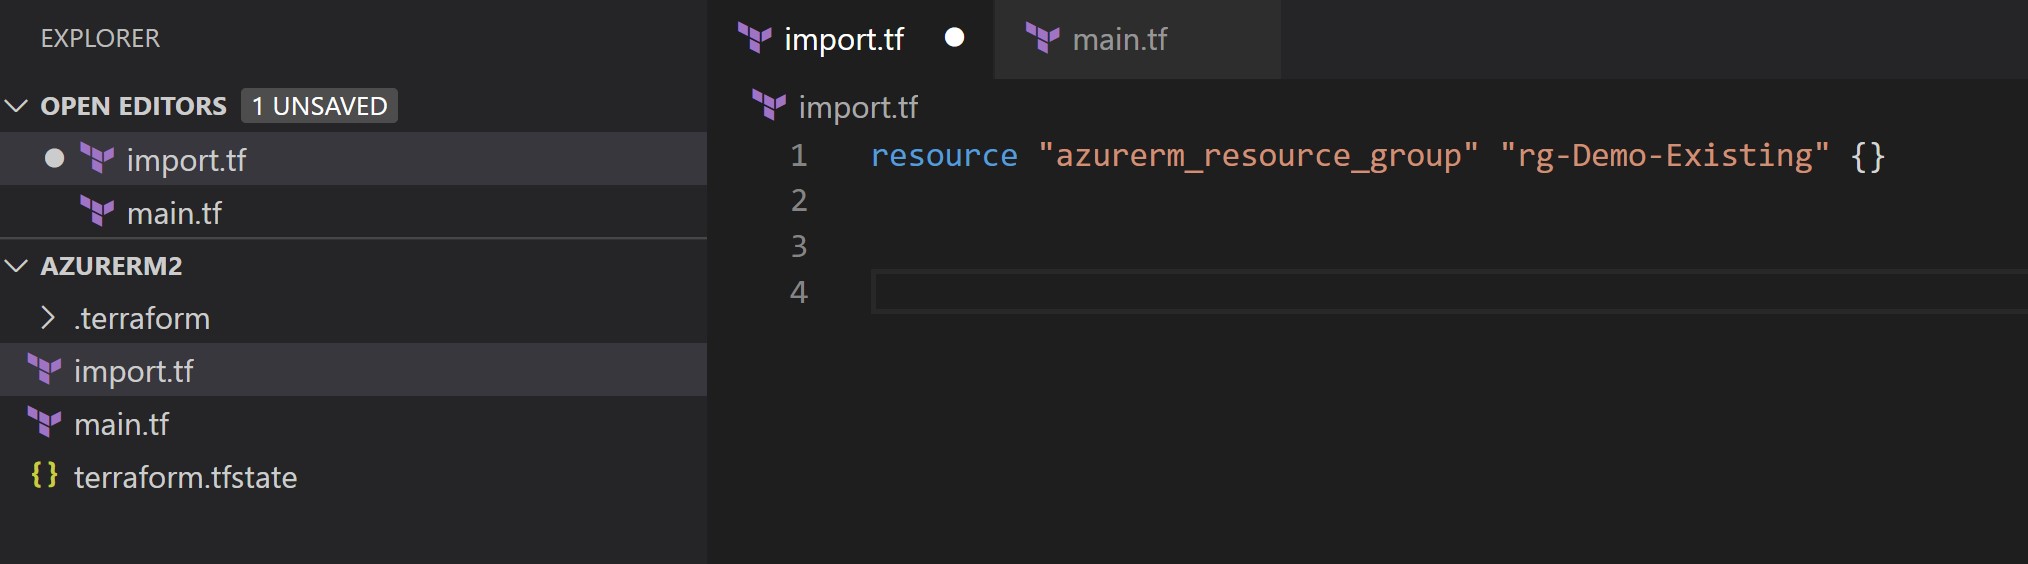Click unsaved dot beside import.tf in Open Editors

coord(55,158)
